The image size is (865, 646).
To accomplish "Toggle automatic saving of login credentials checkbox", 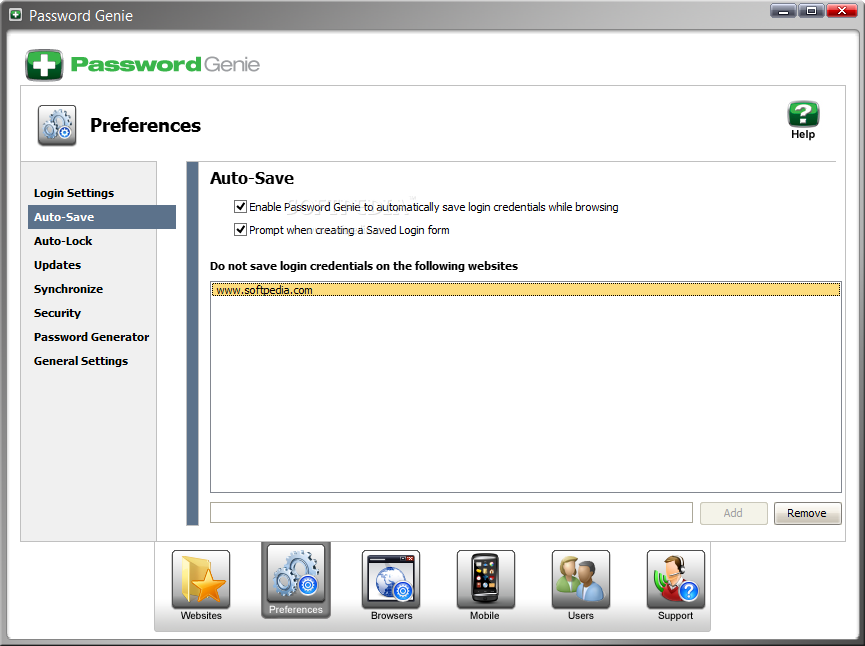I will [241, 207].
